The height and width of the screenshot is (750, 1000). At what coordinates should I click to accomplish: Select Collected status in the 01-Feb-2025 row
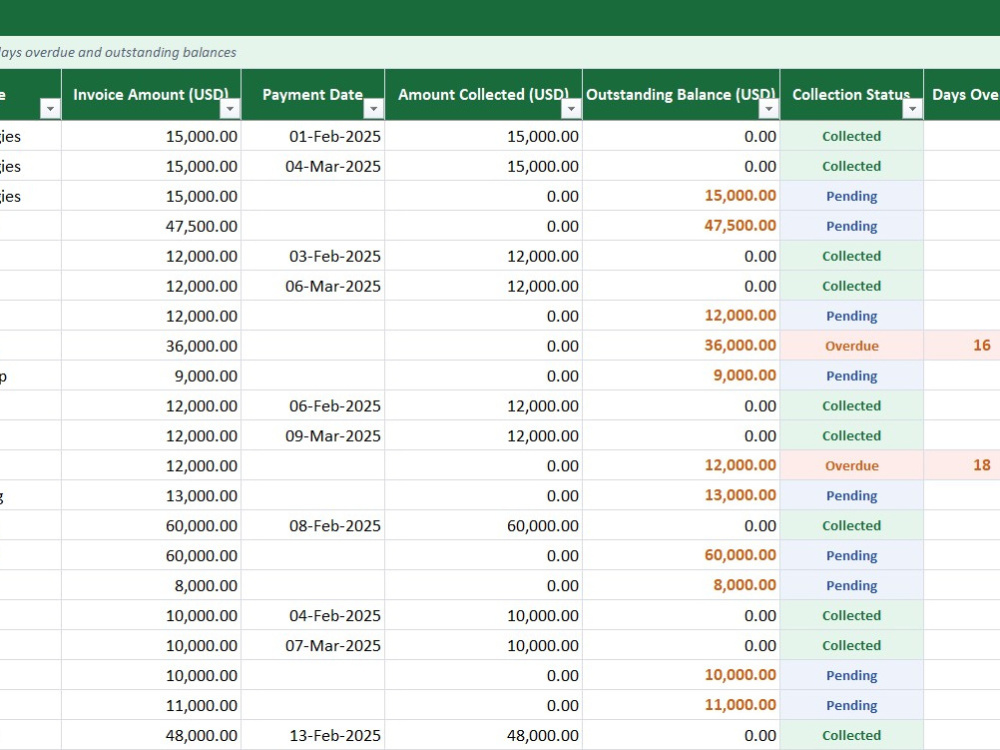(x=851, y=136)
